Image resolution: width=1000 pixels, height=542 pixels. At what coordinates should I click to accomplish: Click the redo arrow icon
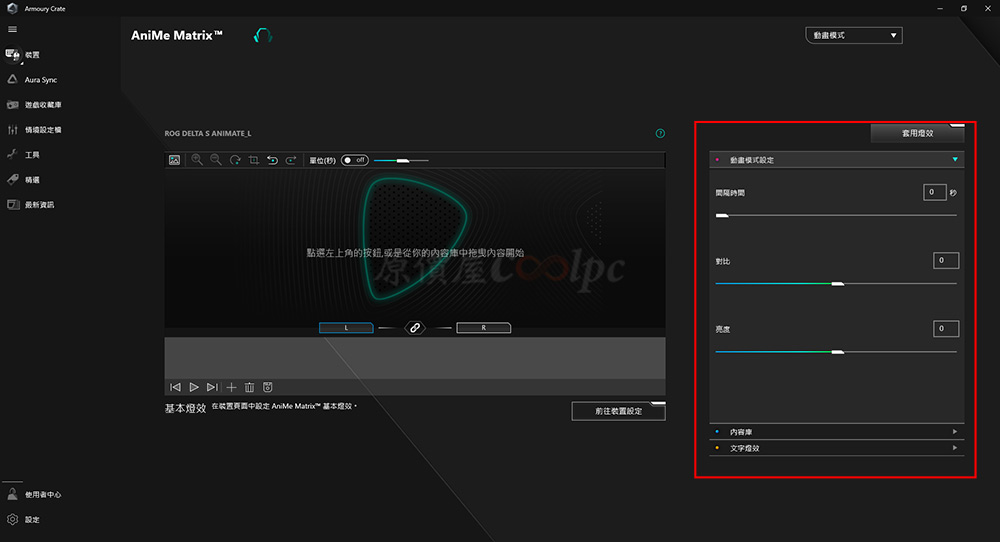[x=291, y=160]
